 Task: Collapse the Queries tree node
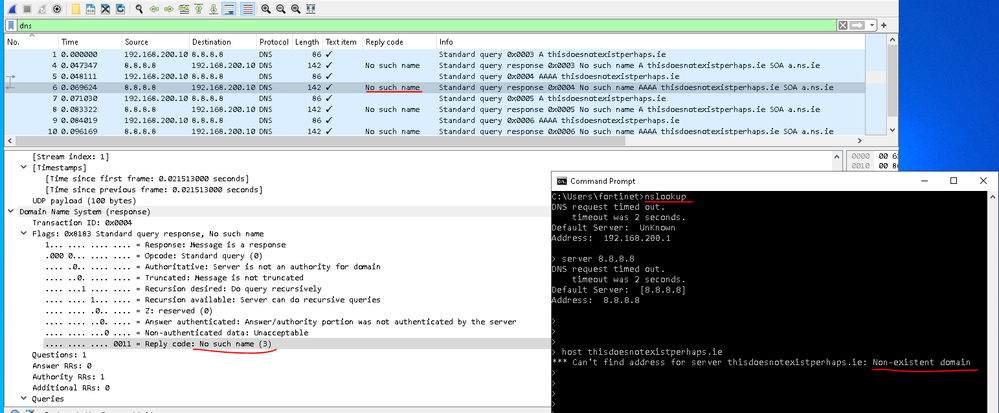(23, 398)
